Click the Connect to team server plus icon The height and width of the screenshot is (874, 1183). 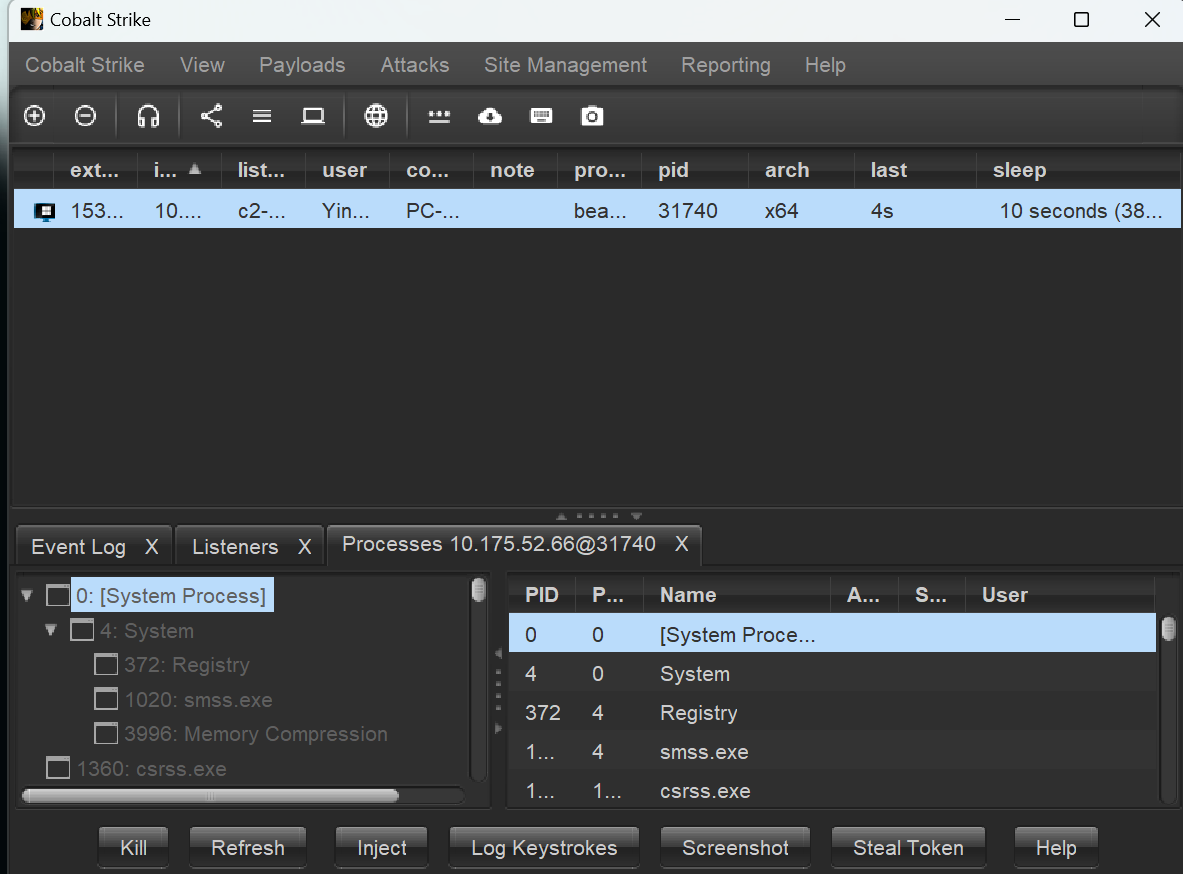[x=35, y=116]
